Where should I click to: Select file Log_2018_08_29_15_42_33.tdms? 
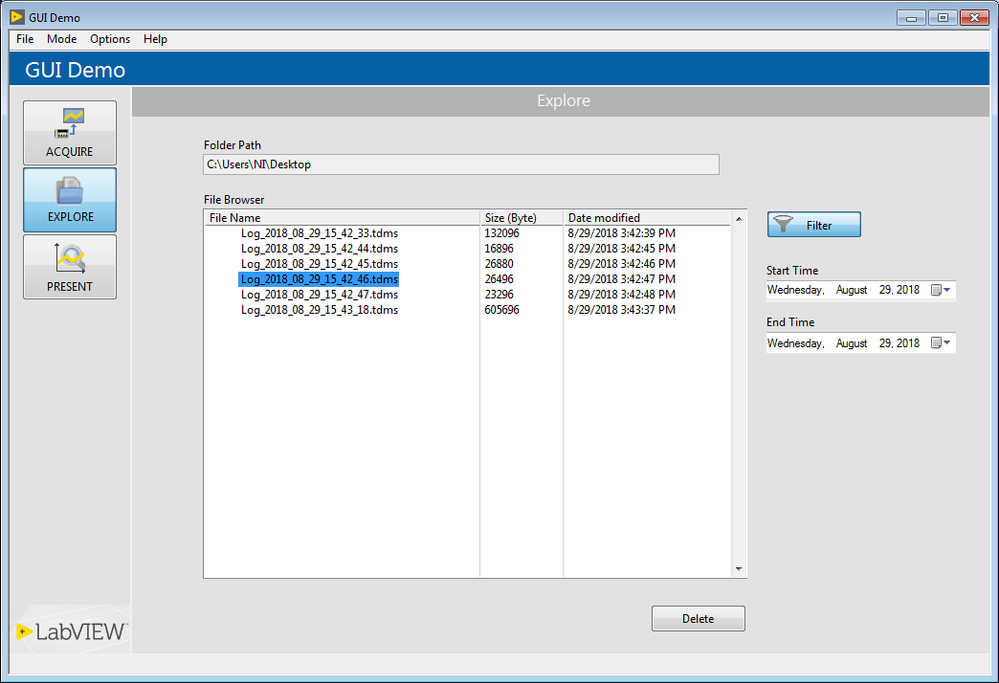click(319, 233)
